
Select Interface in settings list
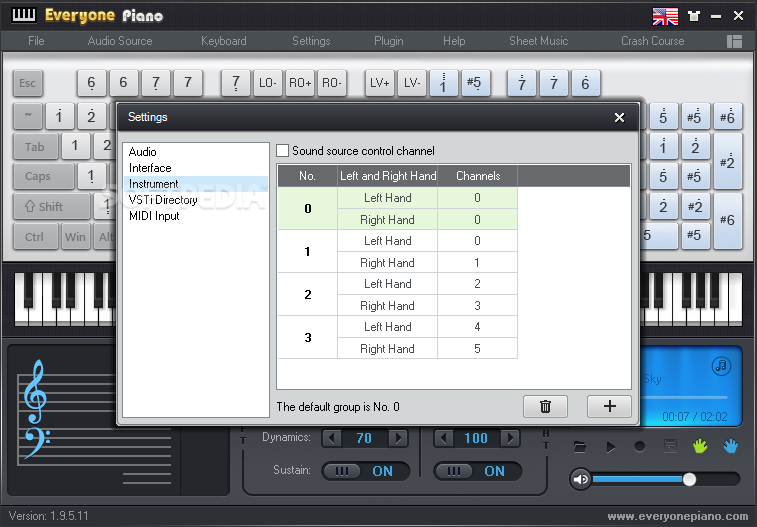click(196, 167)
